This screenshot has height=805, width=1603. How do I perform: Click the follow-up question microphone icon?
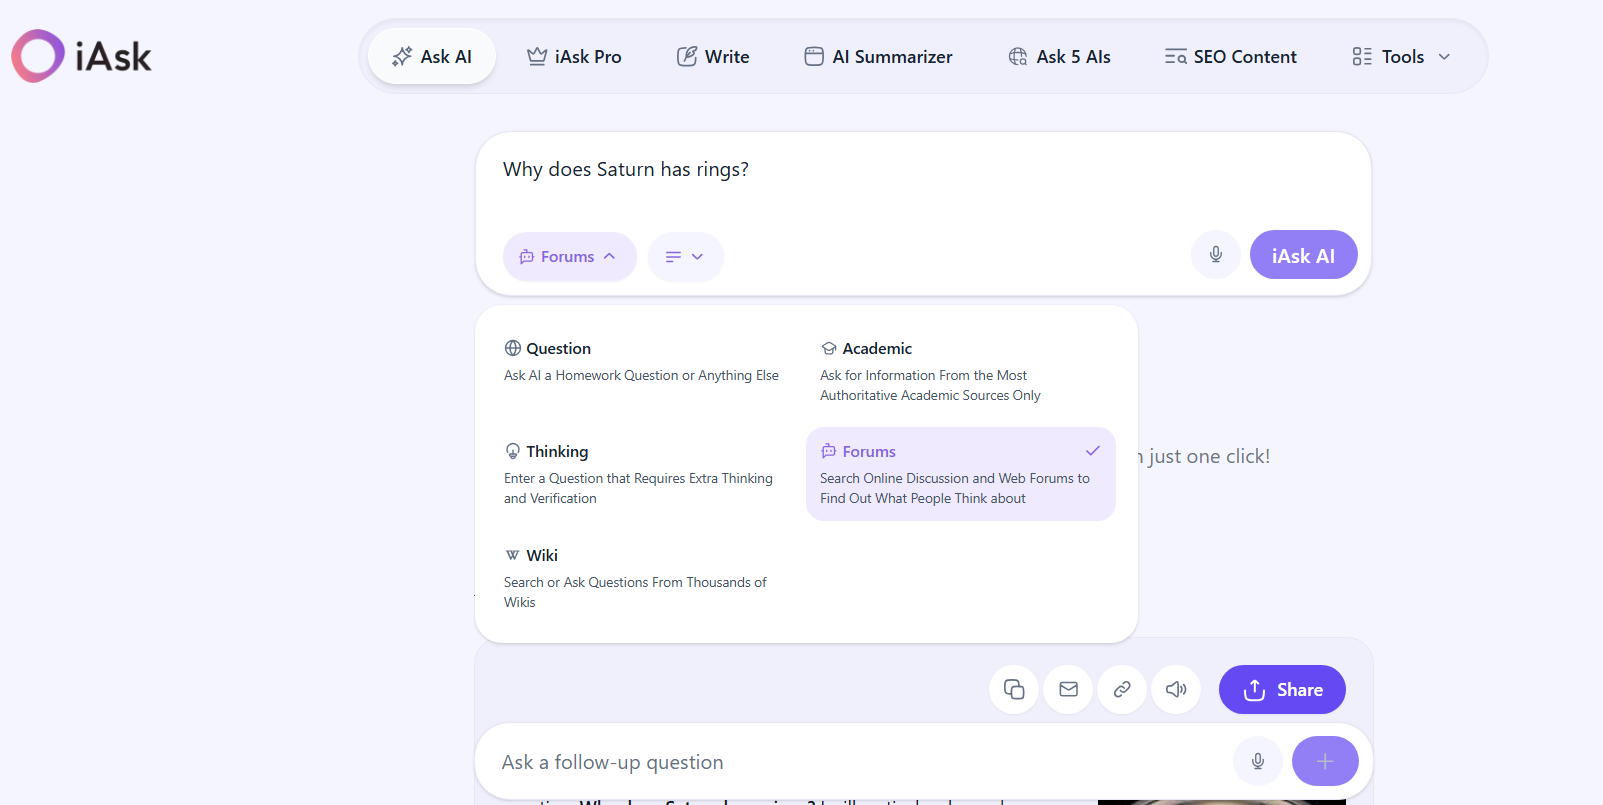[1258, 761]
